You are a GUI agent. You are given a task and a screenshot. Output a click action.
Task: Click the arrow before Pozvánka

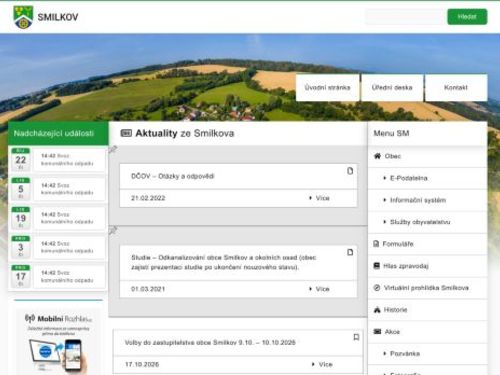[x=385, y=353]
